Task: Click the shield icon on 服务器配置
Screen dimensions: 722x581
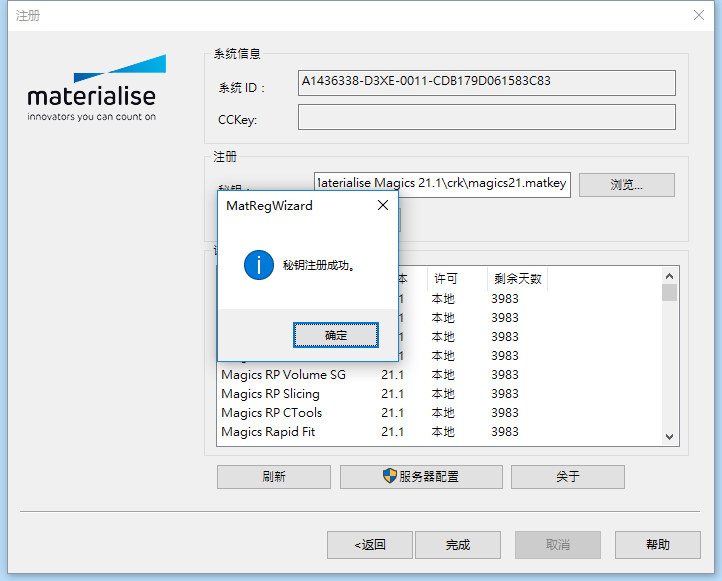Action: 390,476
